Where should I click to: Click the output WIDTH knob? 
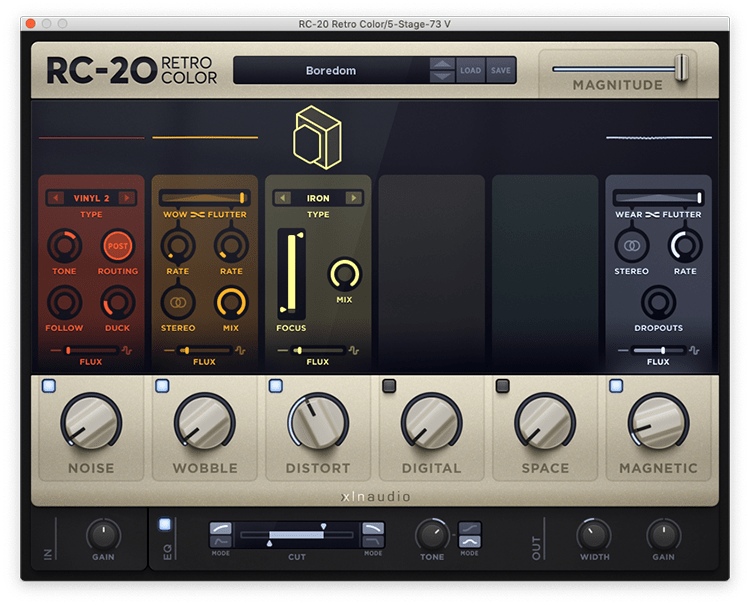tap(594, 535)
